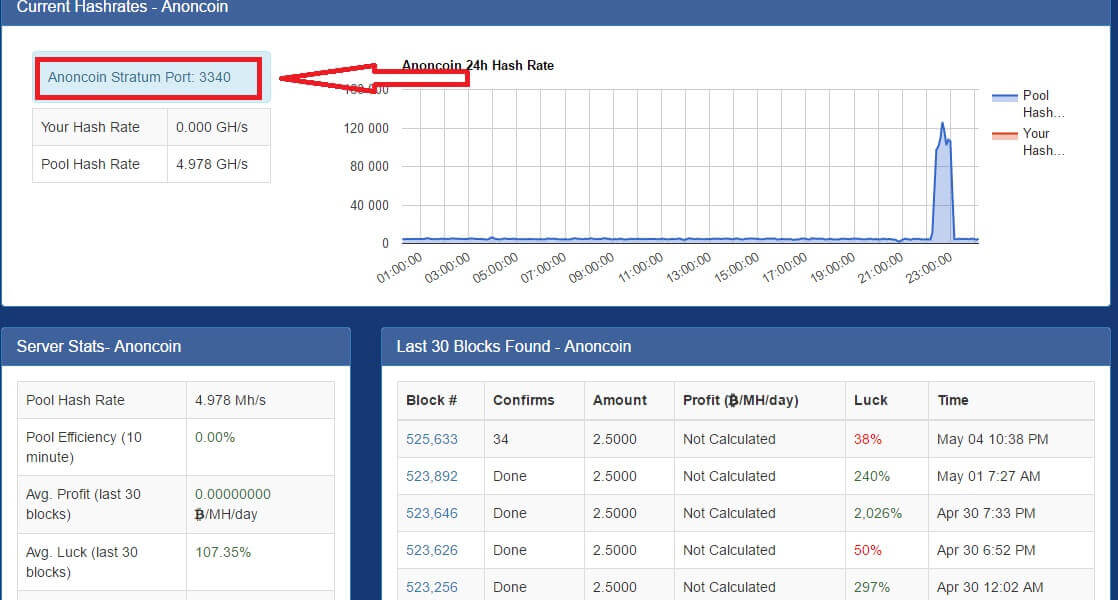Open block 523,646 link
This screenshot has height=600, width=1118.
pos(431,513)
